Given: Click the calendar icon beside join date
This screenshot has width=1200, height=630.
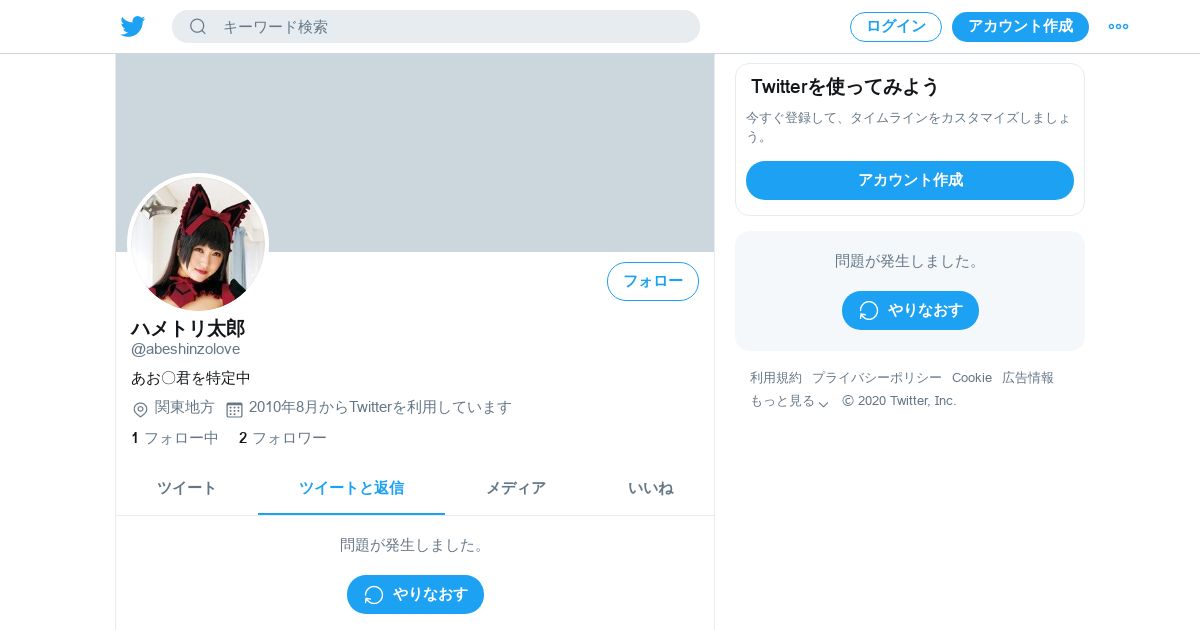Looking at the screenshot, I should pyautogui.click(x=234, y=409).
